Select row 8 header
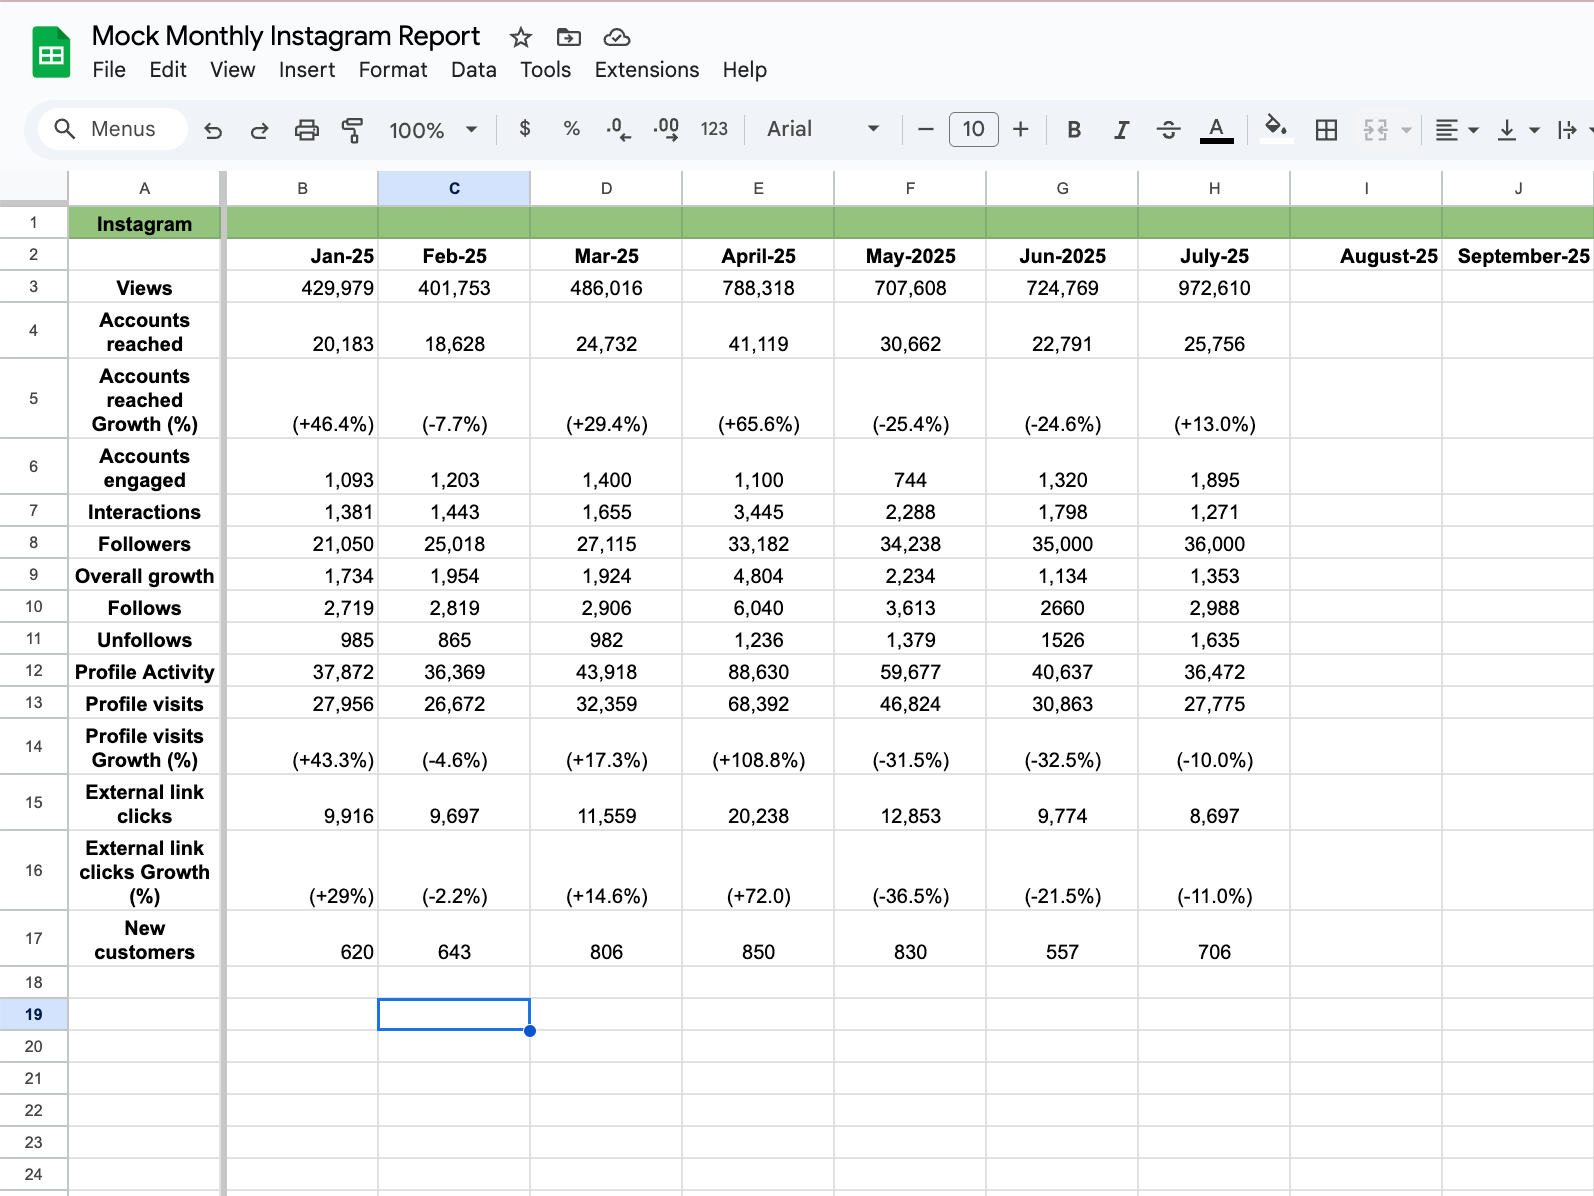The width and height of the screenshot is (1594, 1196). coord(34,543)
